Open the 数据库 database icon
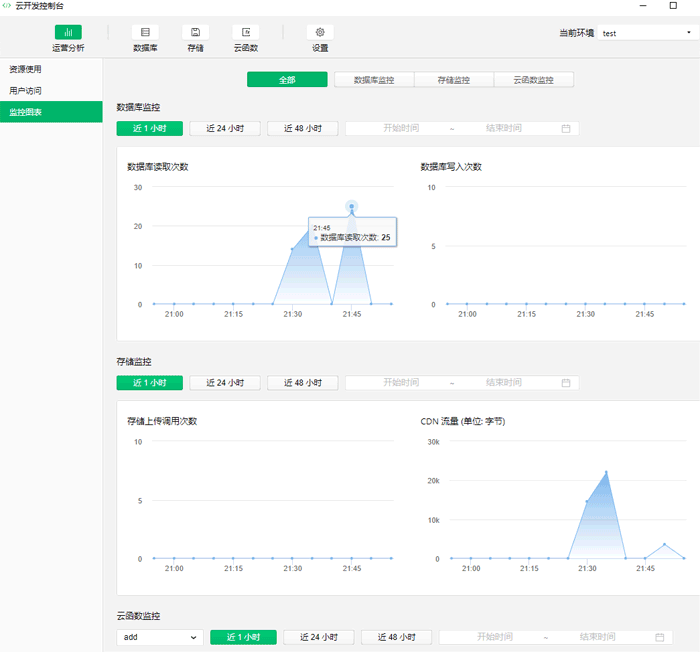The width and height of the screenshot is (700, 652). coord(145,32)
